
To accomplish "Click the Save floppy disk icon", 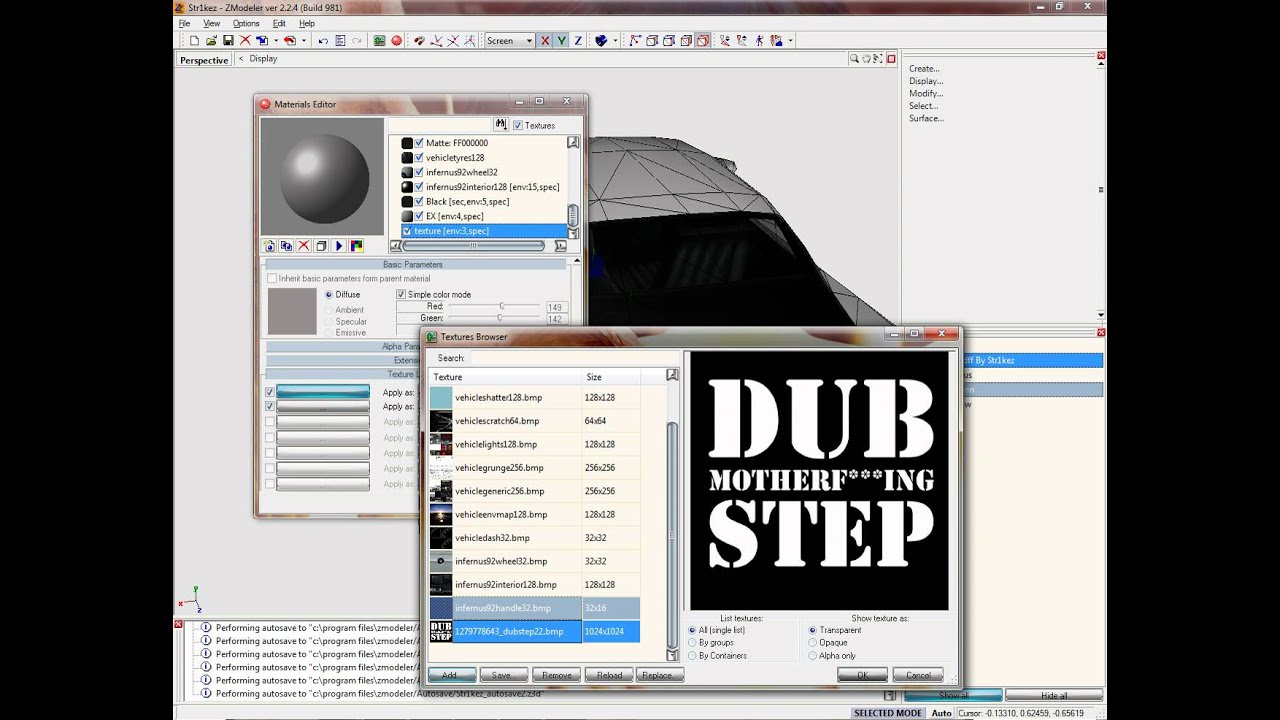I will [228, 40].
